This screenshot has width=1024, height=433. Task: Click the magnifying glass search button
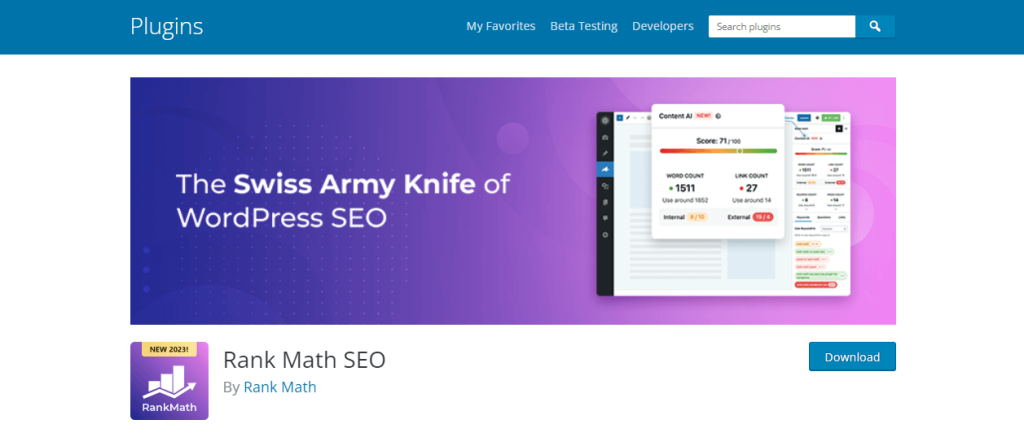tap(875, 27)
